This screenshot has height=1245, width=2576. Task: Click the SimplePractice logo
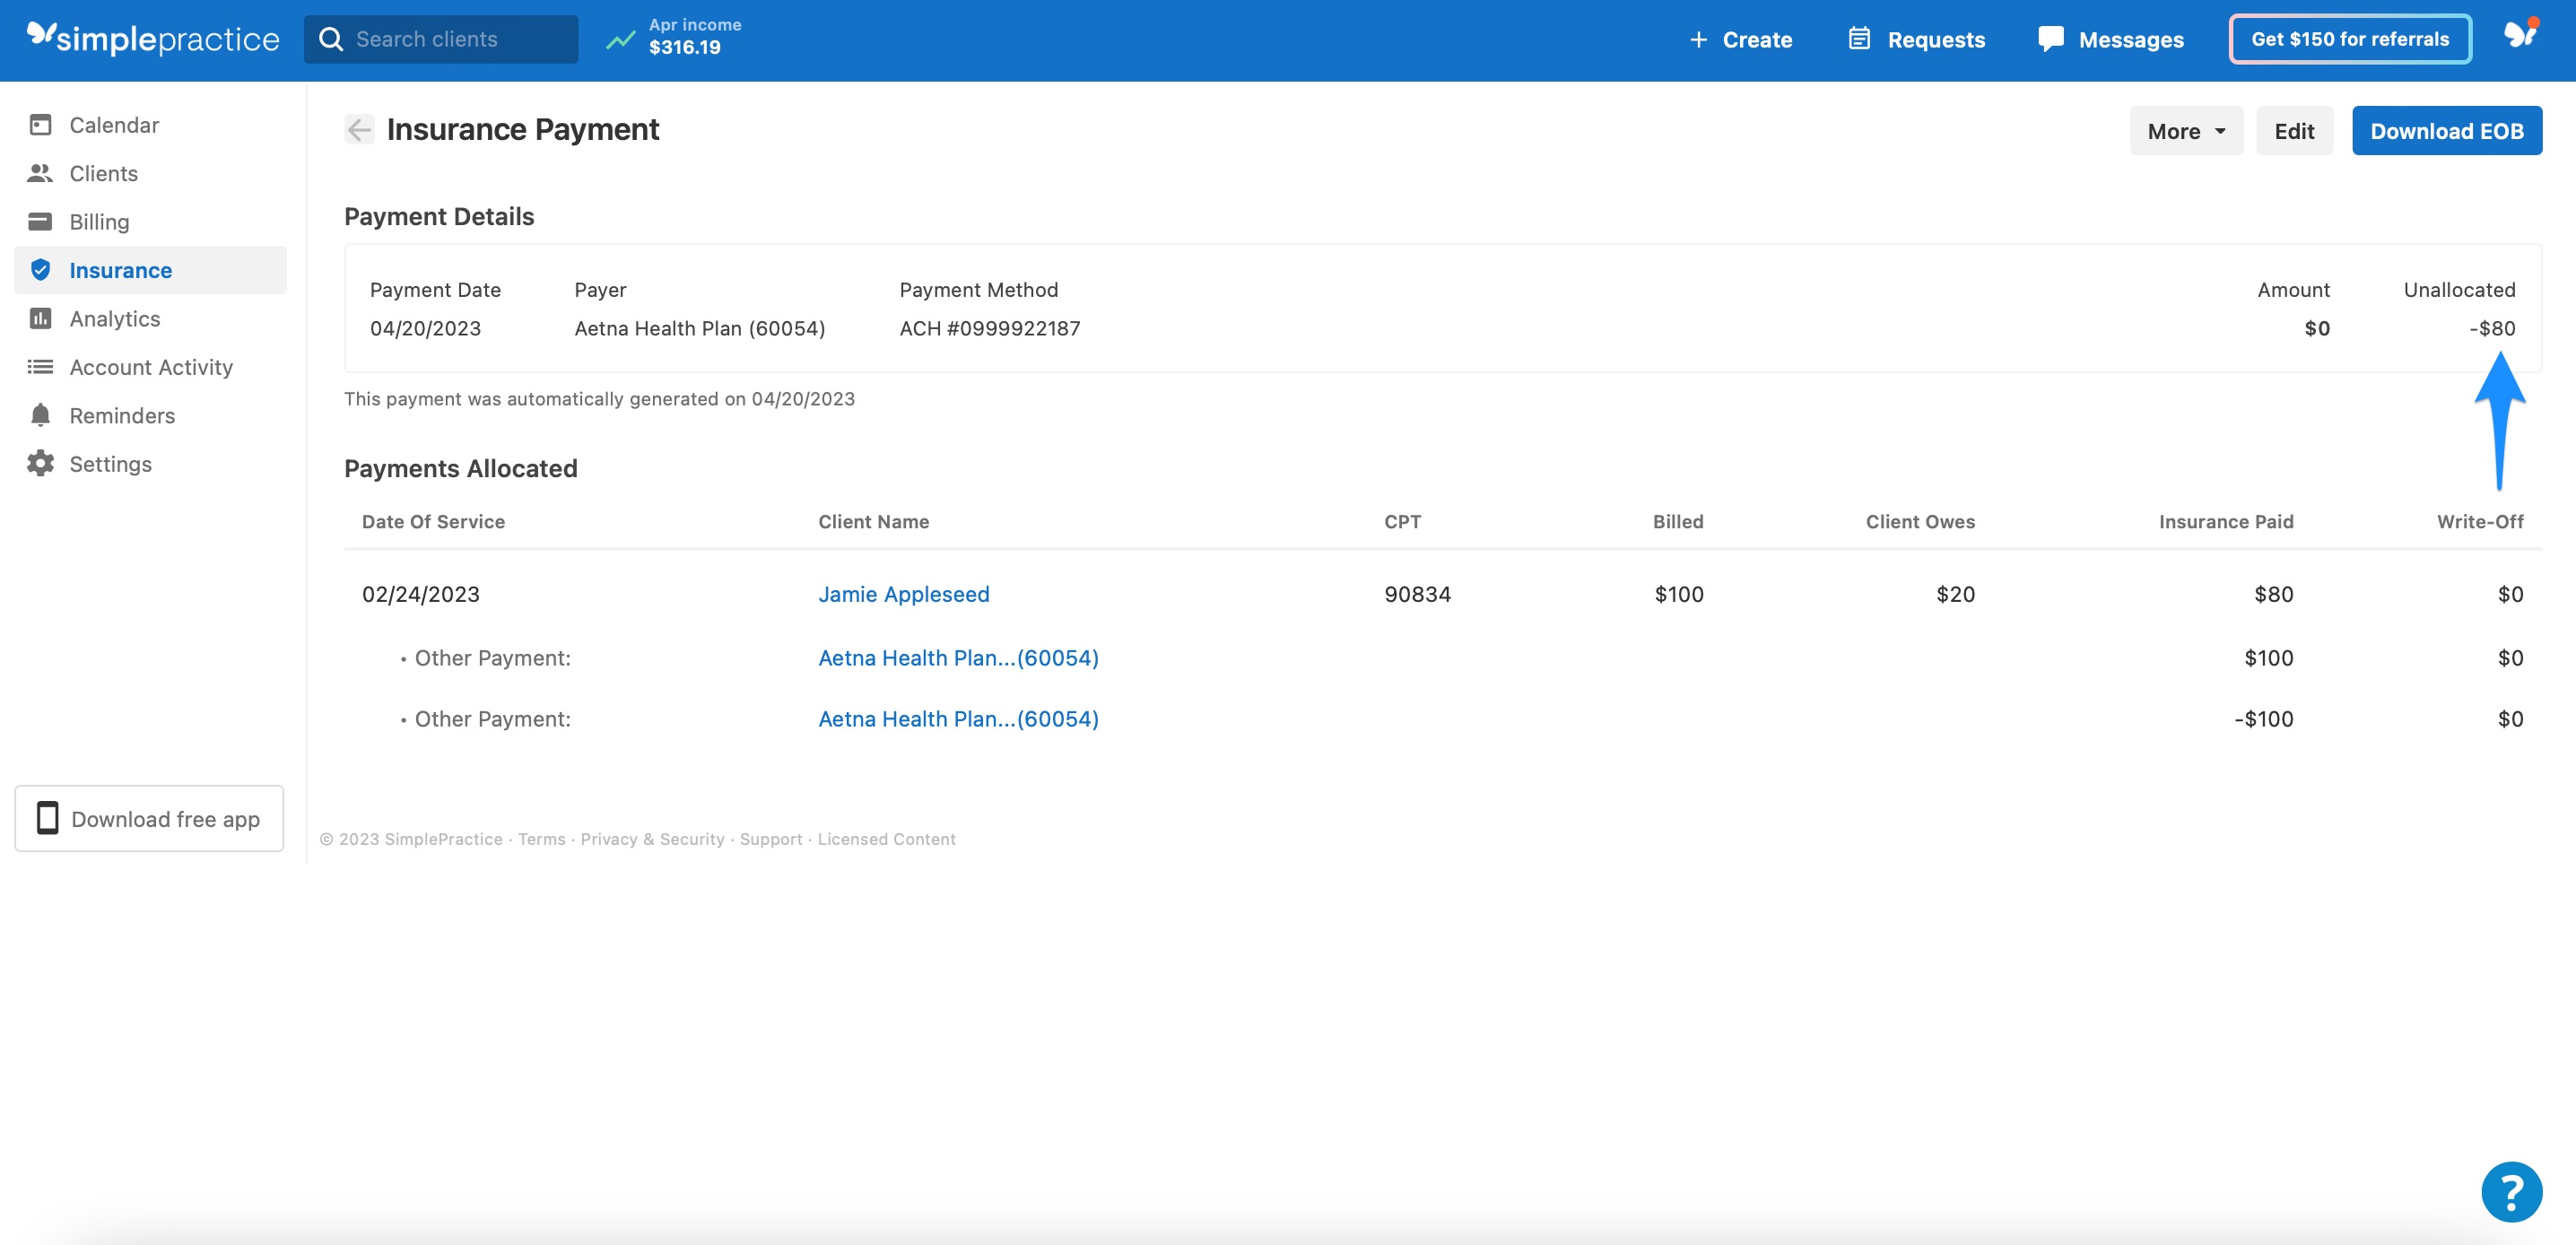click(153, 38)
